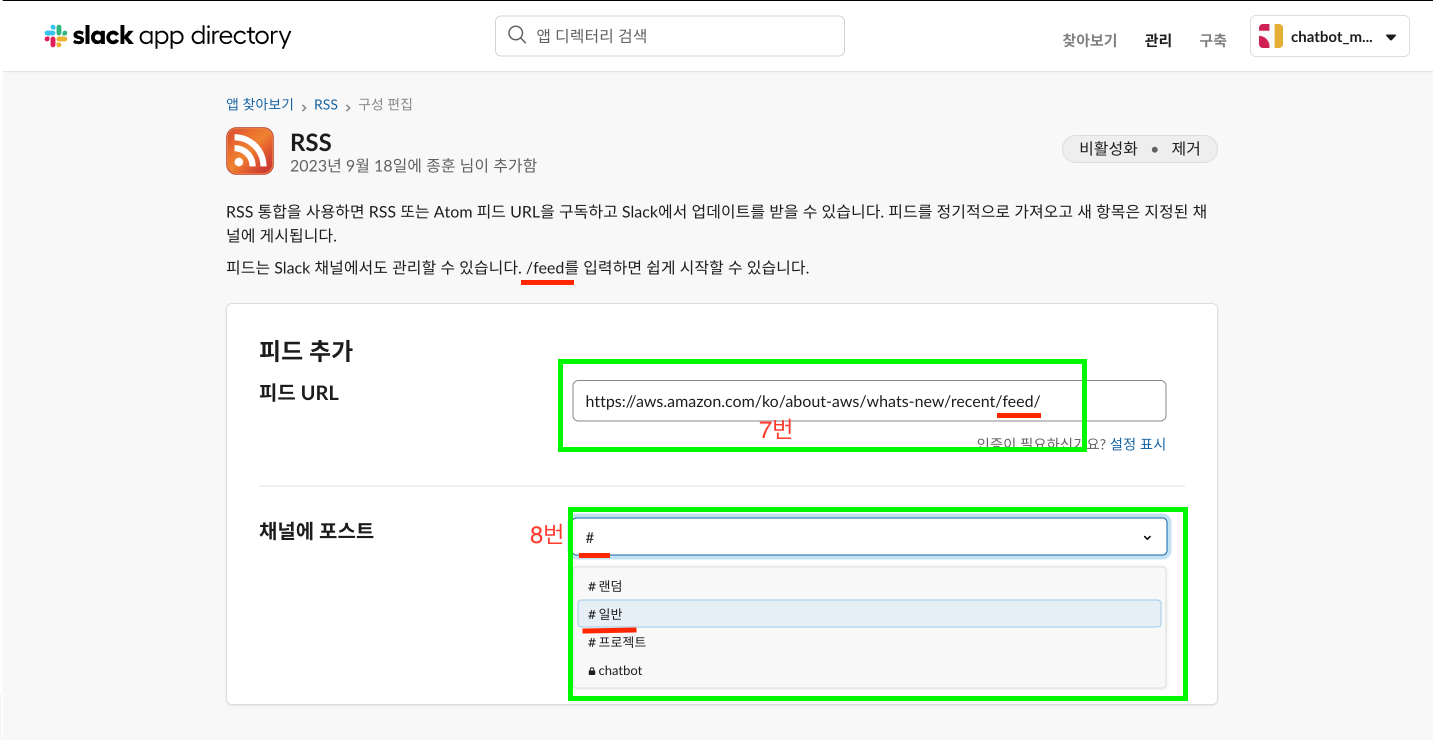Click the 채널에 포스트 channel combo box
Screen dimensions: 1433x740
click(x=869, y=537)
